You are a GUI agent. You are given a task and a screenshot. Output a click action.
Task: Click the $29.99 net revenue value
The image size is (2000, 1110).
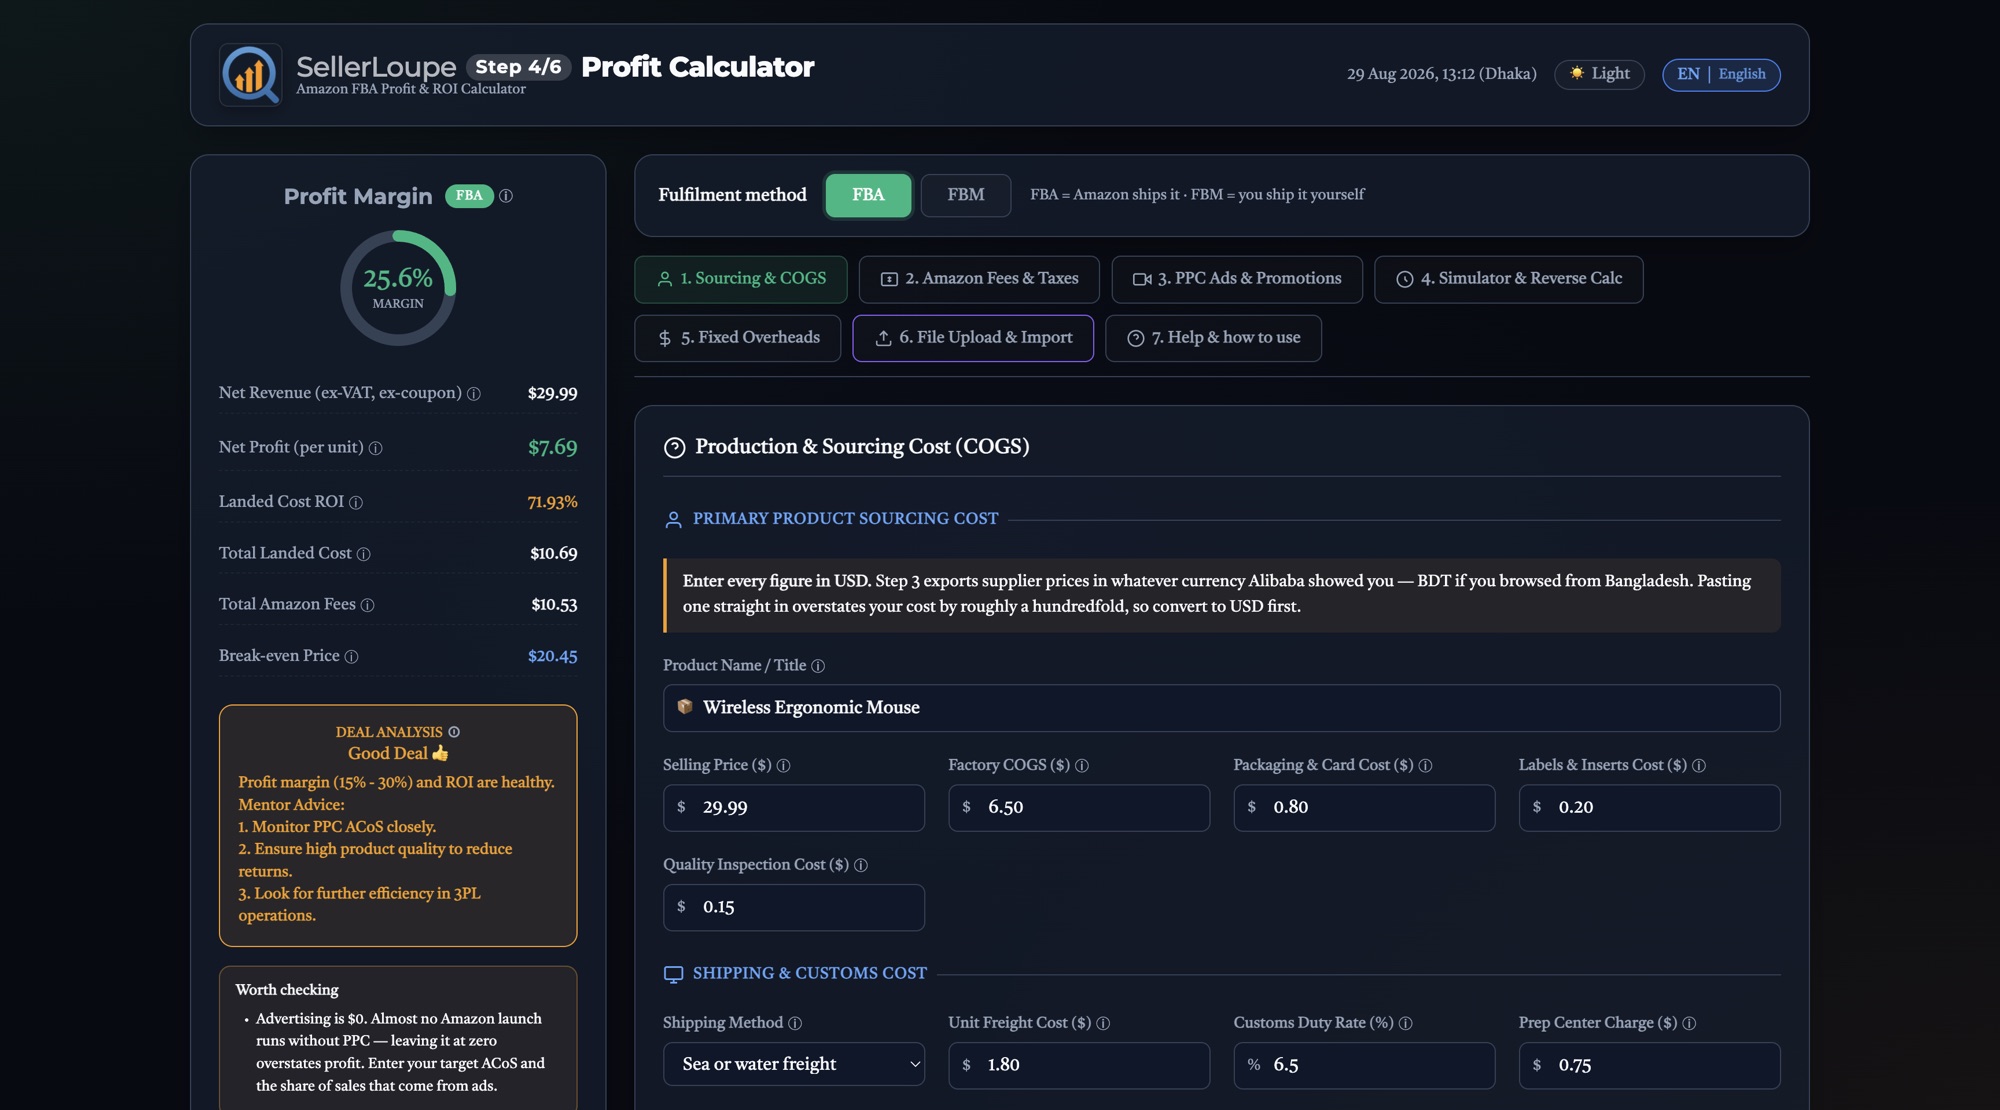point(552,394)
